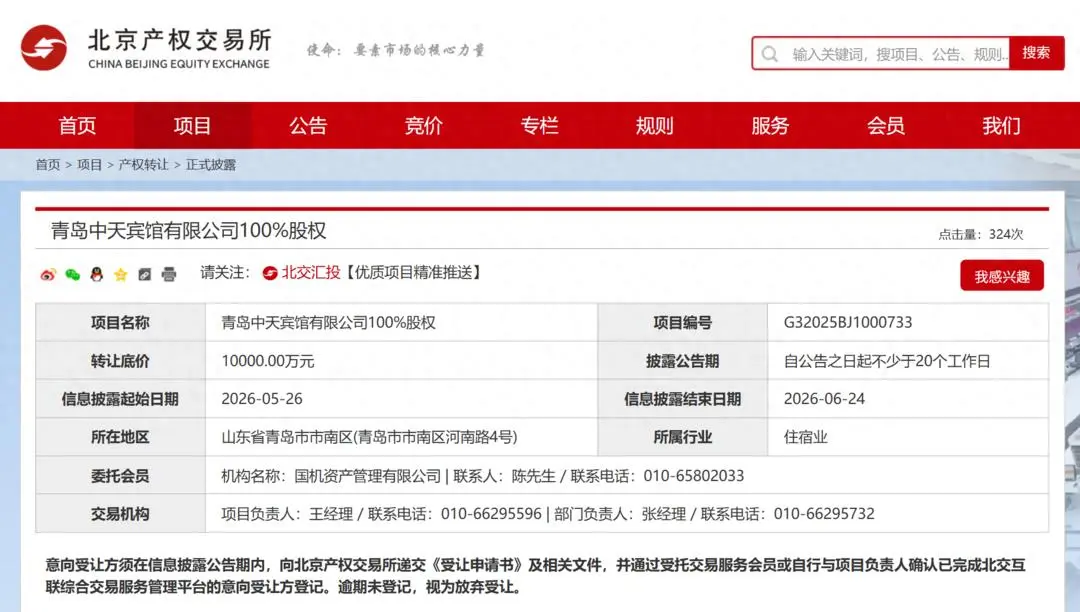
Task: Select project number G32025BJ1000733
Action: 848,322
